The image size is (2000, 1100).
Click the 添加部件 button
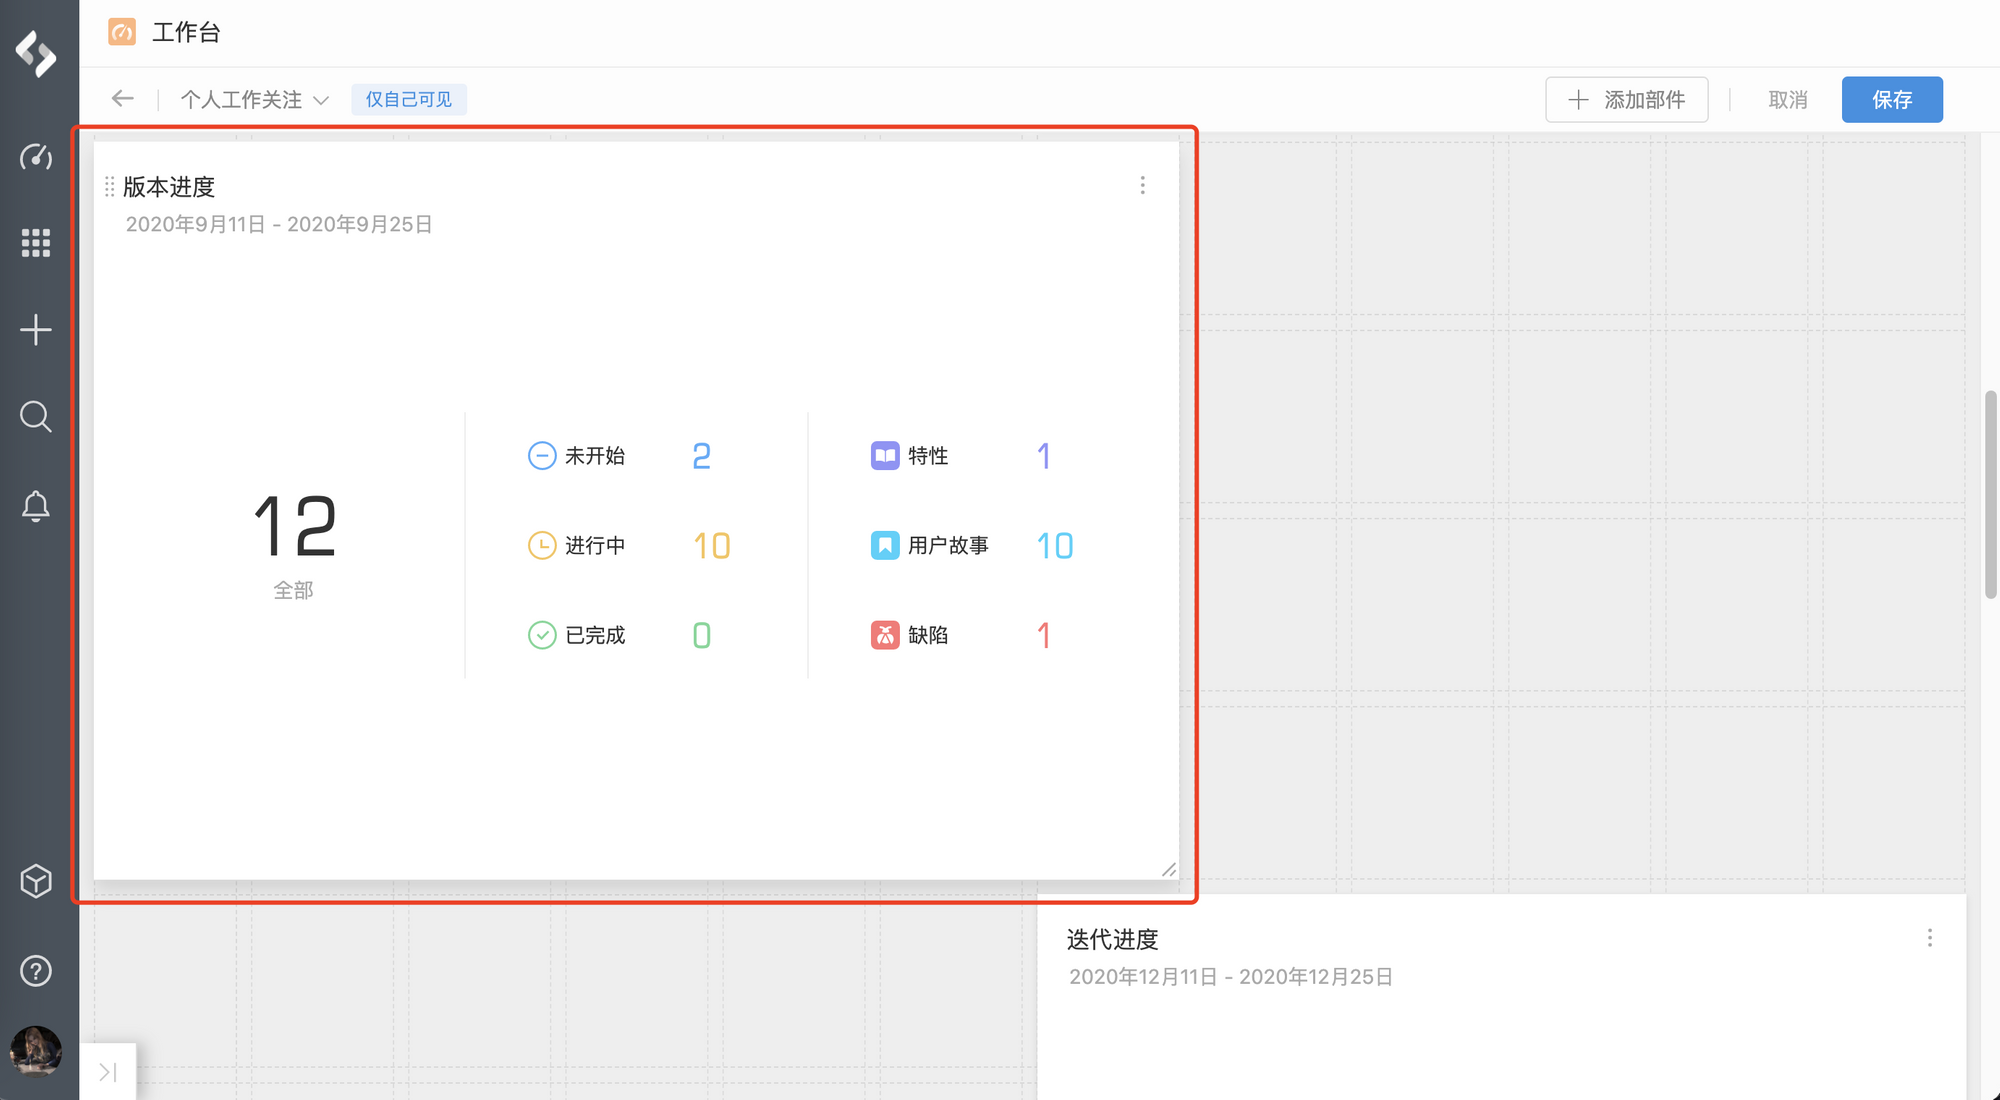[x=1627, y=99]
